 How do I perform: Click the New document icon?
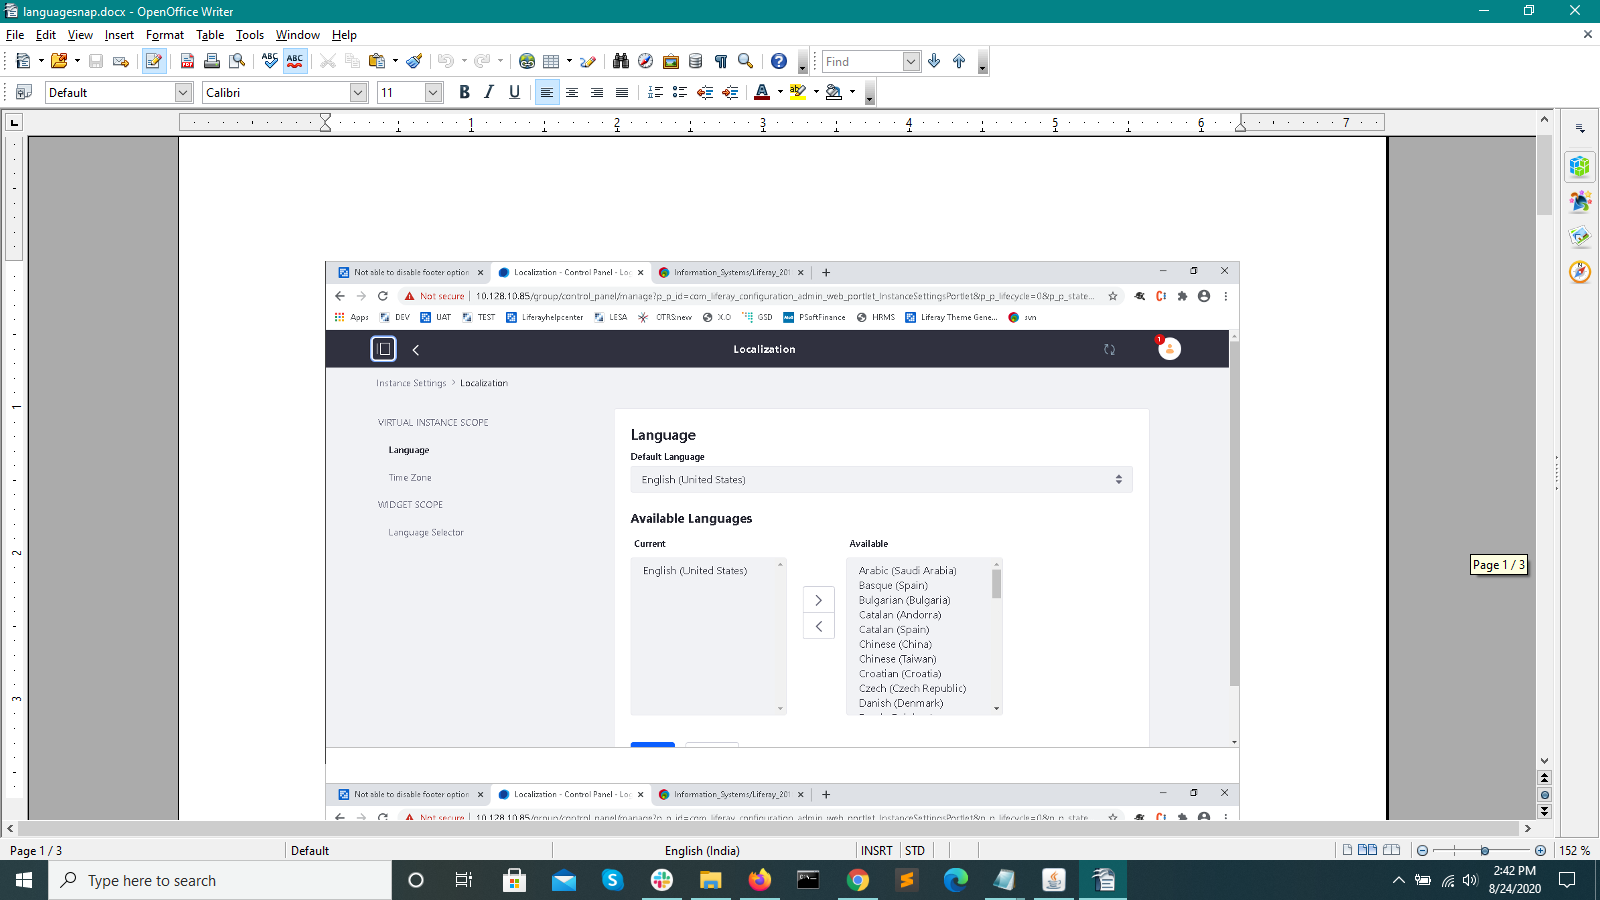(x=23, y=61)
